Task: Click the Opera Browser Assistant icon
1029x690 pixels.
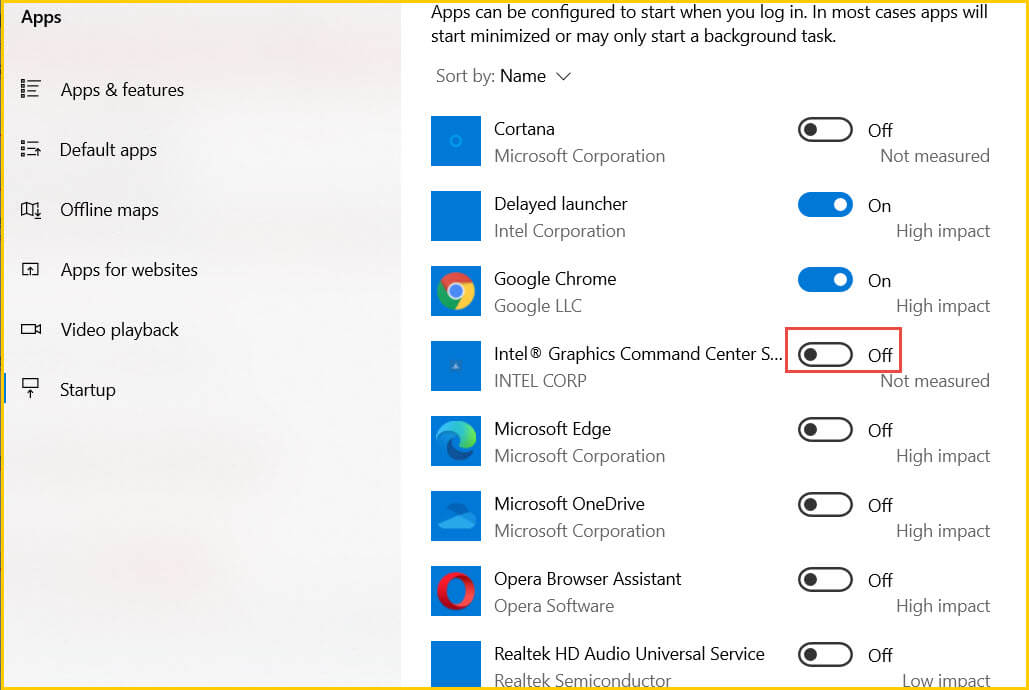Action: coord(456,591)
